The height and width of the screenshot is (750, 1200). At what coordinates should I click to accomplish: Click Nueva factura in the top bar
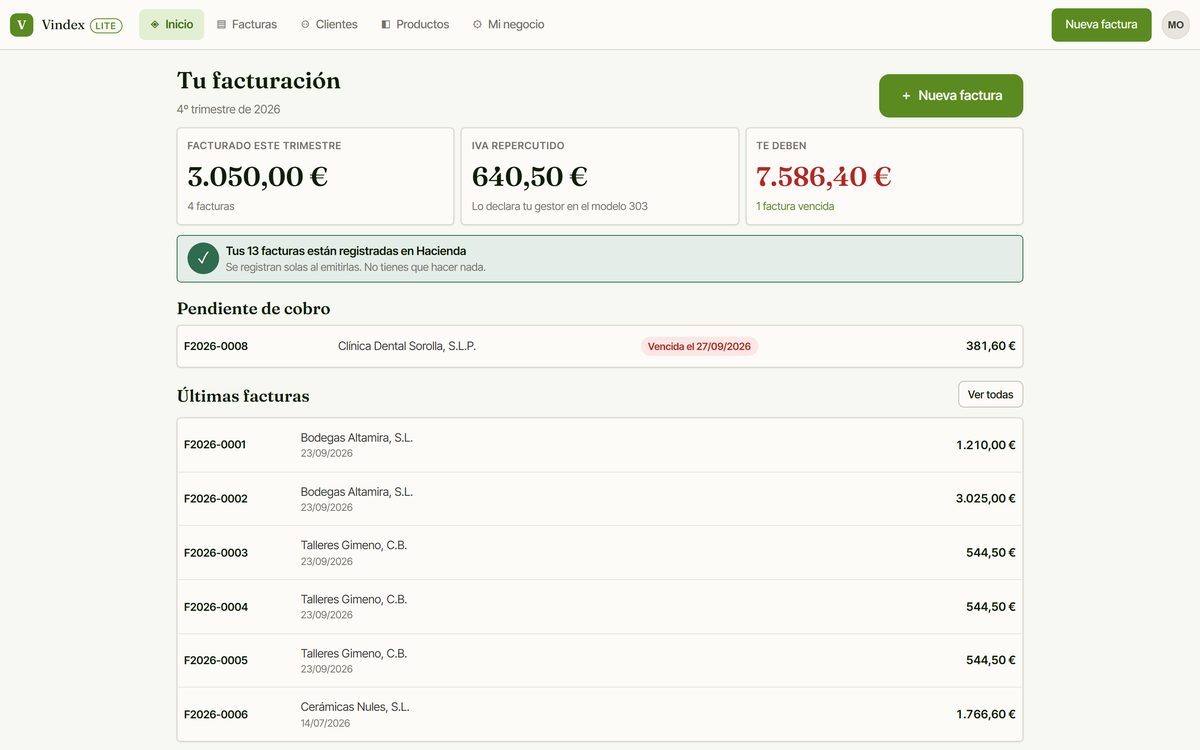tap(1101, 25)
